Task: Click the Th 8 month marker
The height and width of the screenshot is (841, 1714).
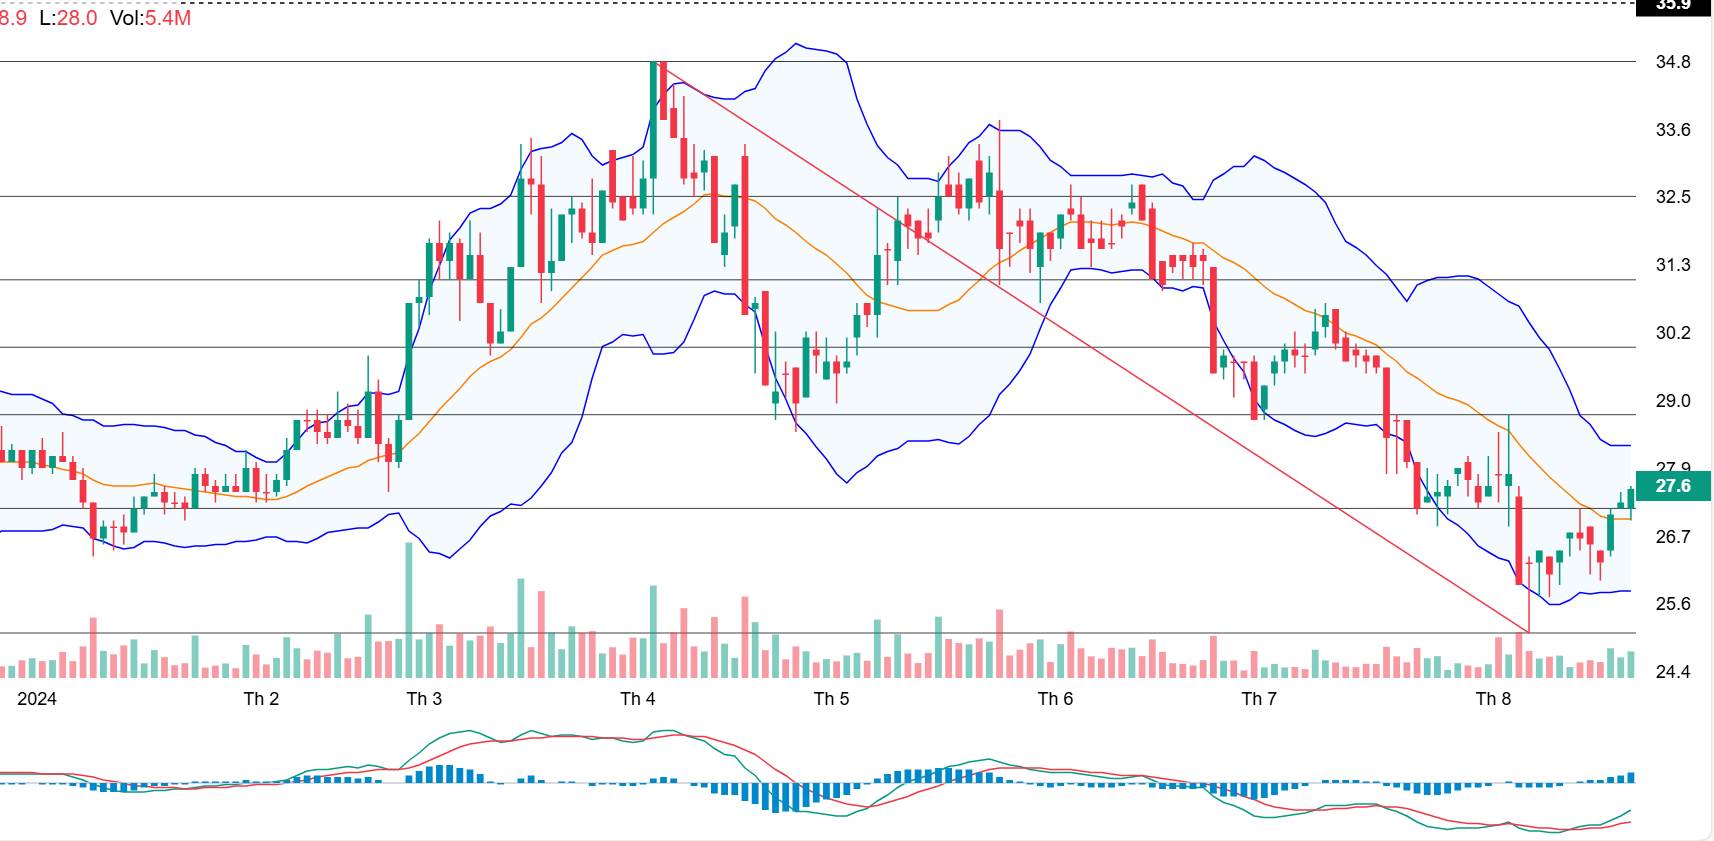Action: 1493,698
